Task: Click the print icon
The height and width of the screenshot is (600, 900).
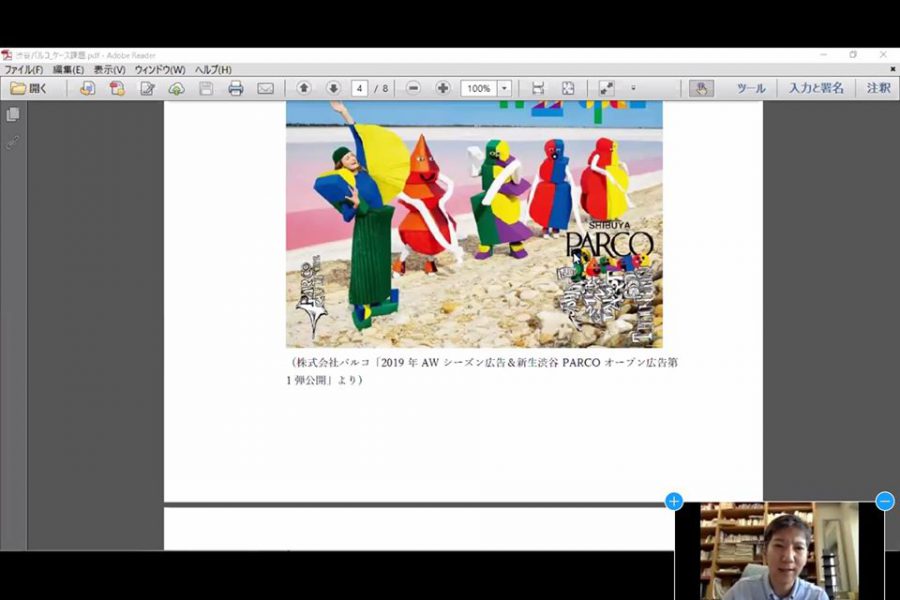Action: (235, 88)
